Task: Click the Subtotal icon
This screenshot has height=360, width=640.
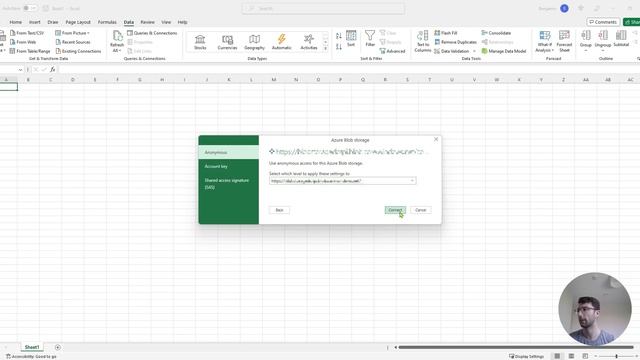Action: point(621,36)
